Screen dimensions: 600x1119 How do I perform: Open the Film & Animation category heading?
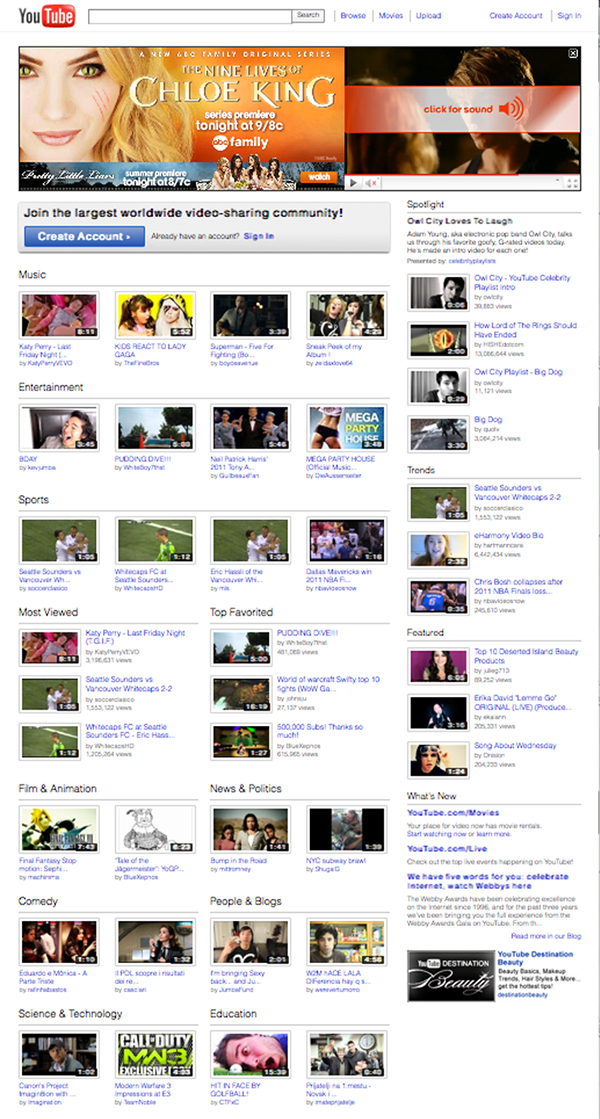[58, 789]
